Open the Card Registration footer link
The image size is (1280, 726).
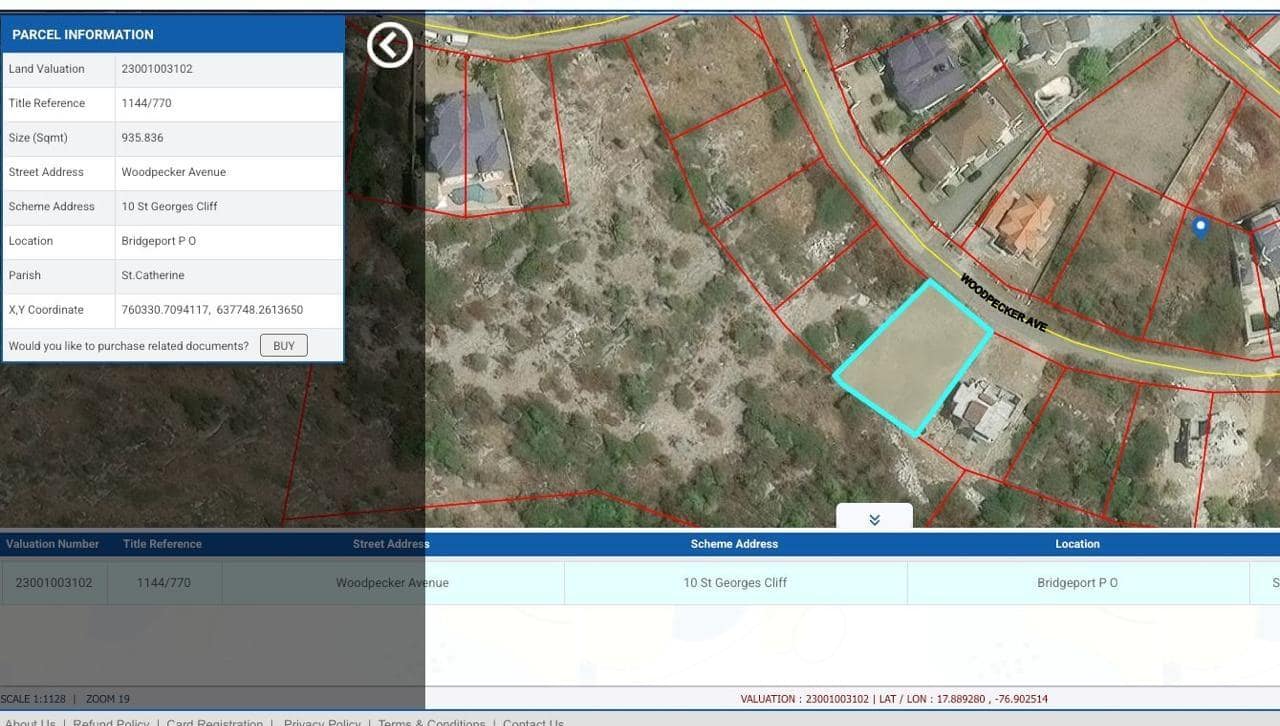click(214, 722)
